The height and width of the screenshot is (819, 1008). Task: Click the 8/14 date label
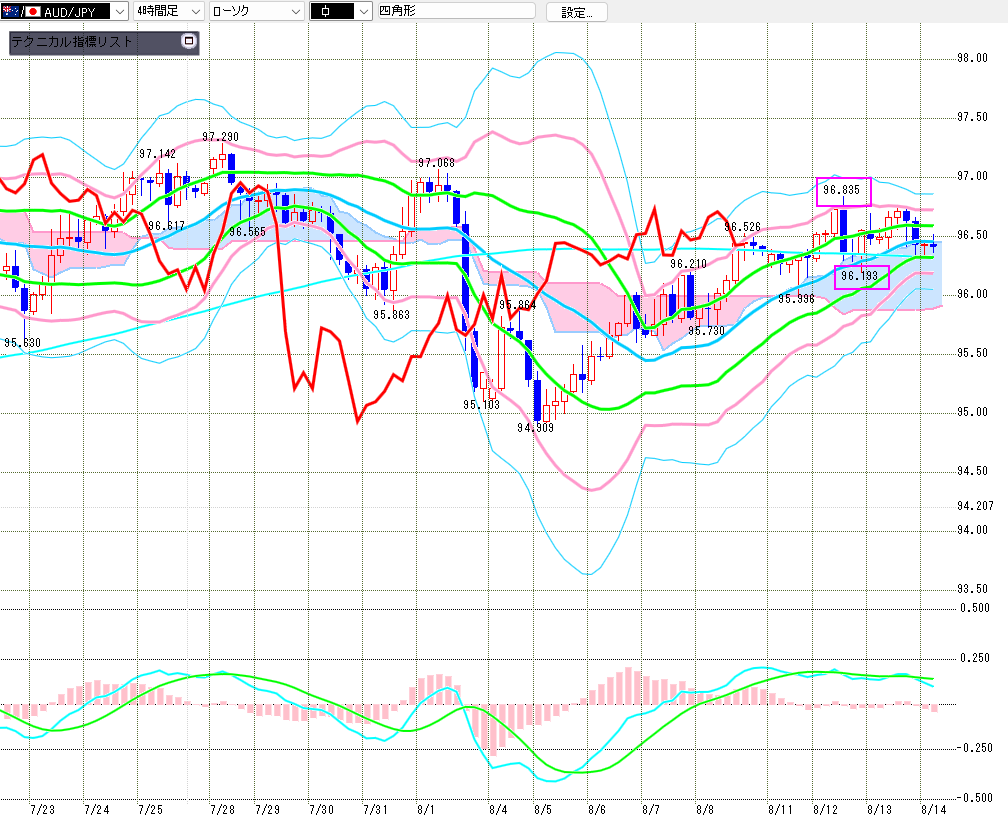933,809
